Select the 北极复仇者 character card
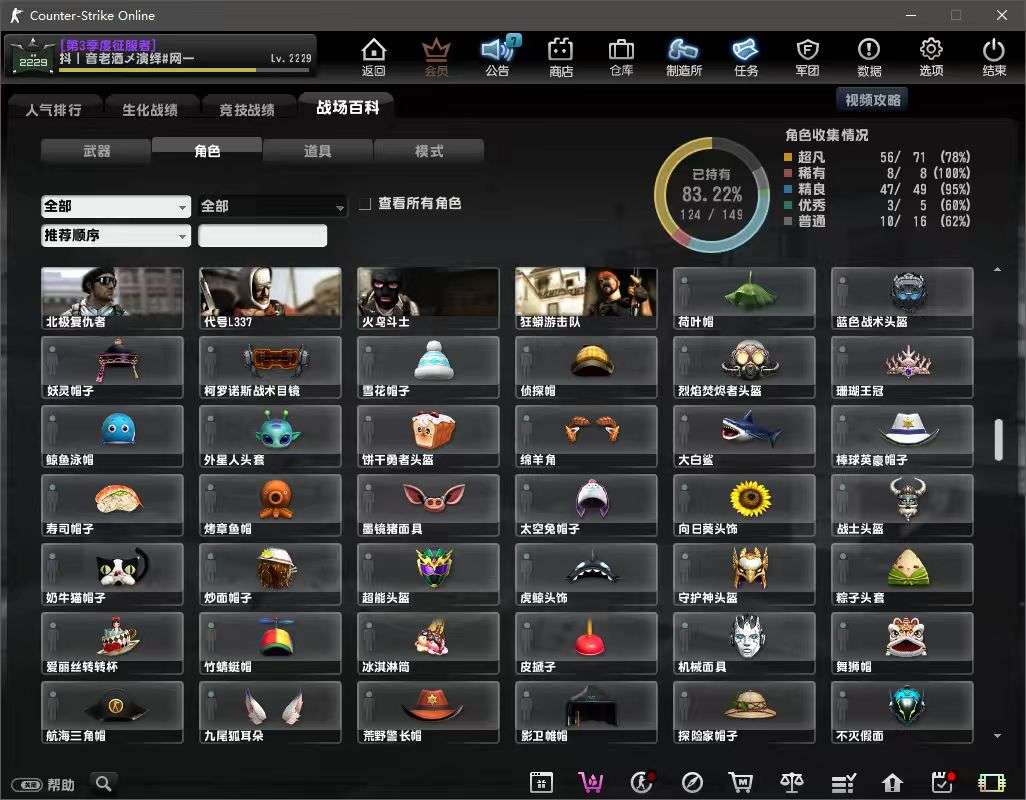The image size is (1026, 800). click(x=112, y=298)
